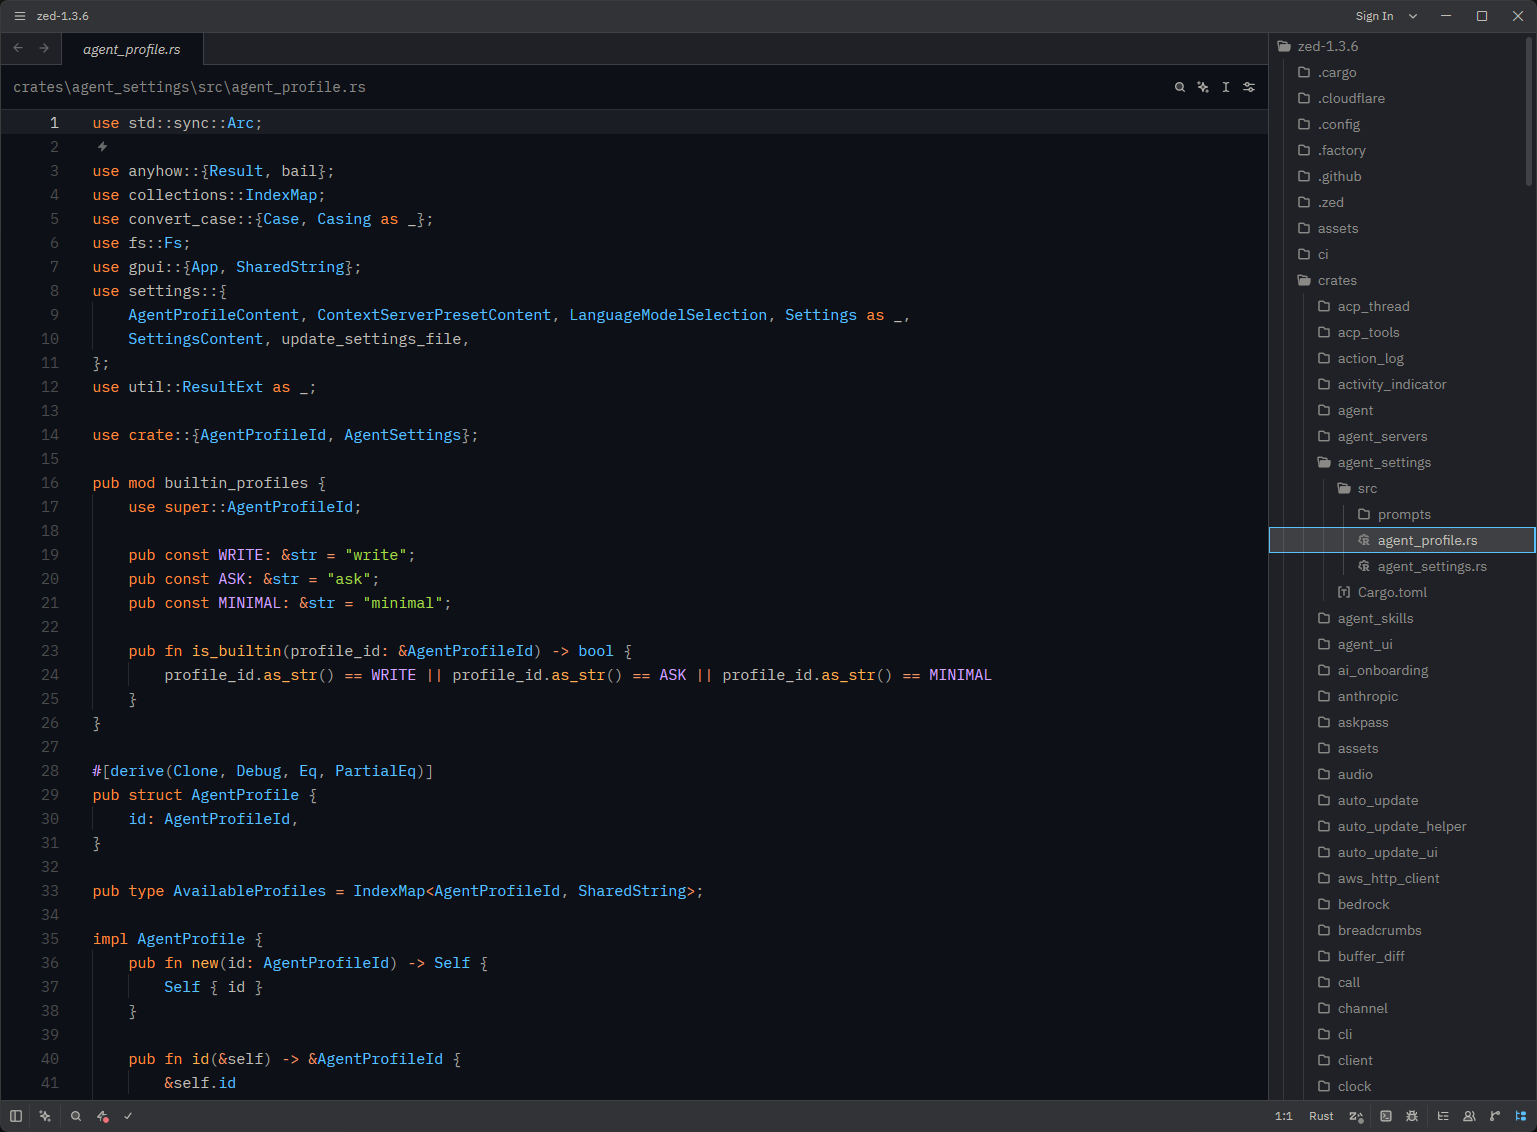Expand the prompts folder
The image size is (1537, 1132).
click(1400, 514)
